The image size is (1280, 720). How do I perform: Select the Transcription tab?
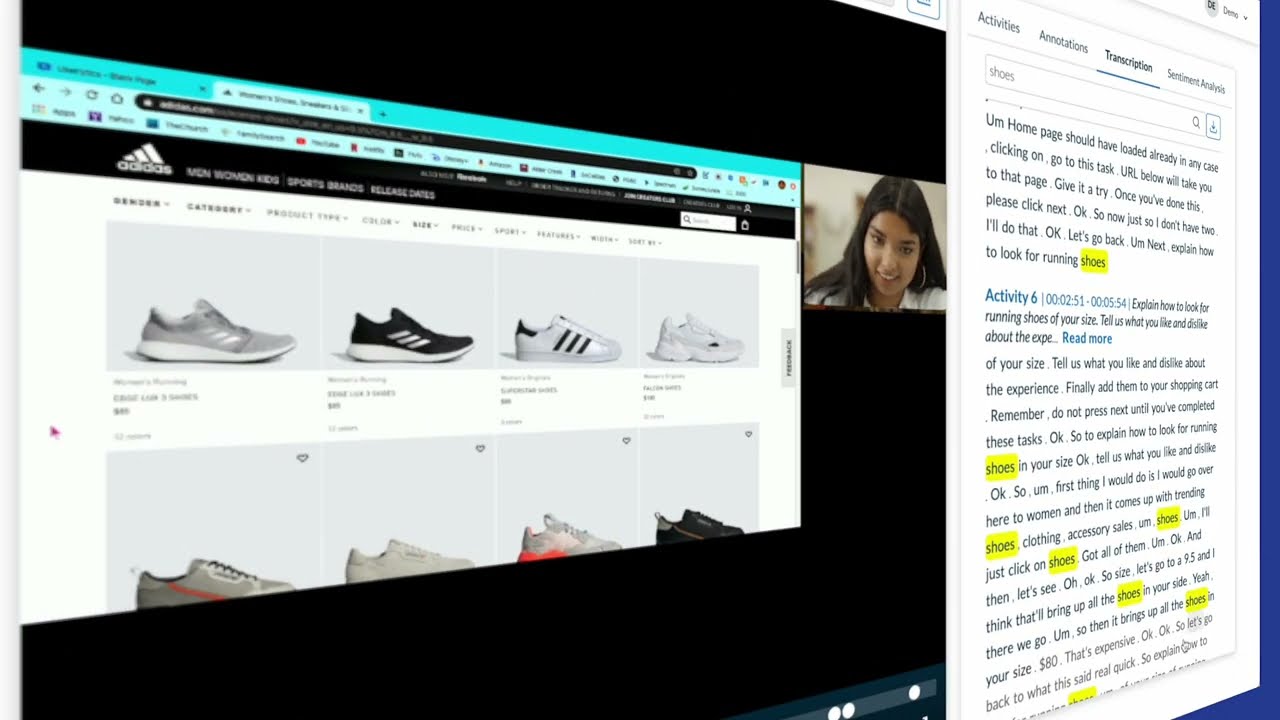1128,61
